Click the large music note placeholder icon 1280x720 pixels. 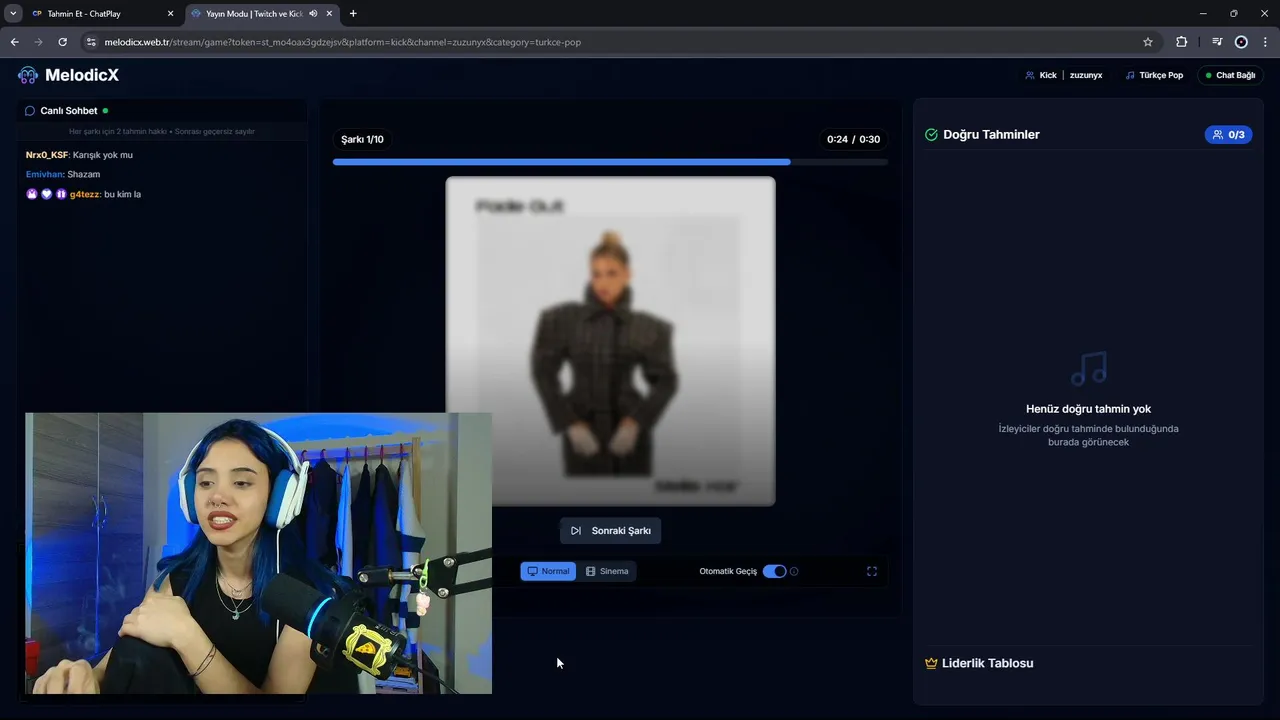click(x=1088, y=369)
